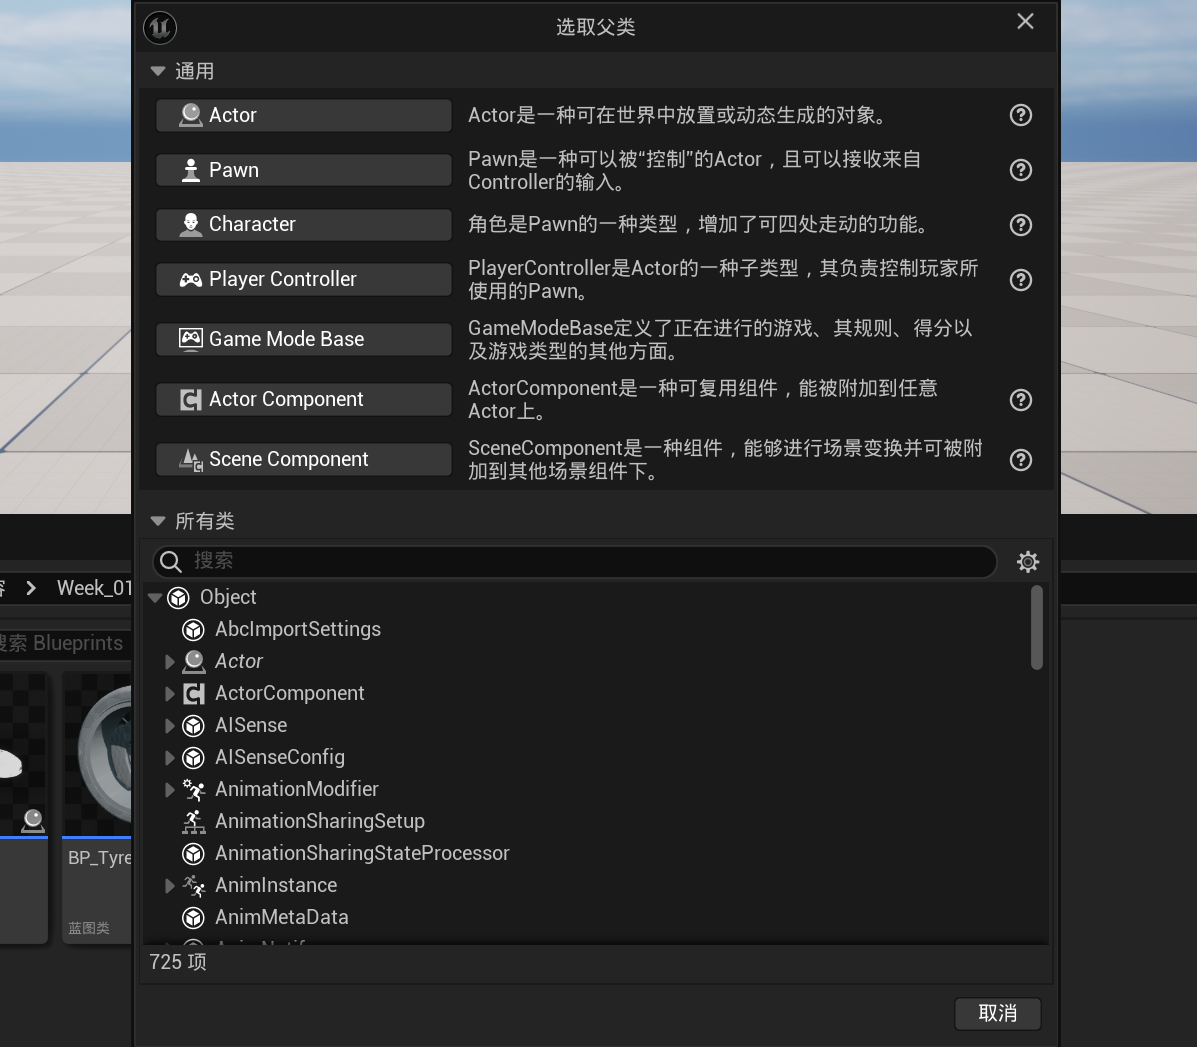Select Object in the class tree
Screen dimensions: 1197x1047
click(227, 598)
